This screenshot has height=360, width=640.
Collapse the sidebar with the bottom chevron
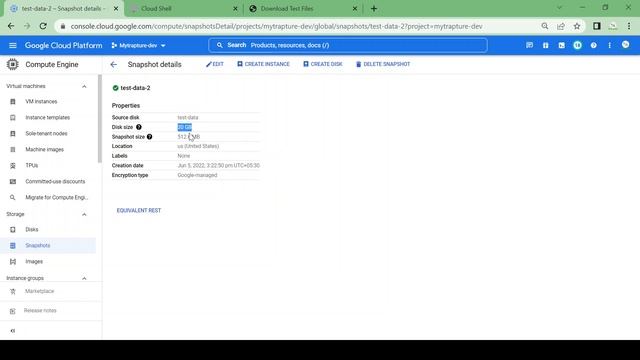(13, 331)
